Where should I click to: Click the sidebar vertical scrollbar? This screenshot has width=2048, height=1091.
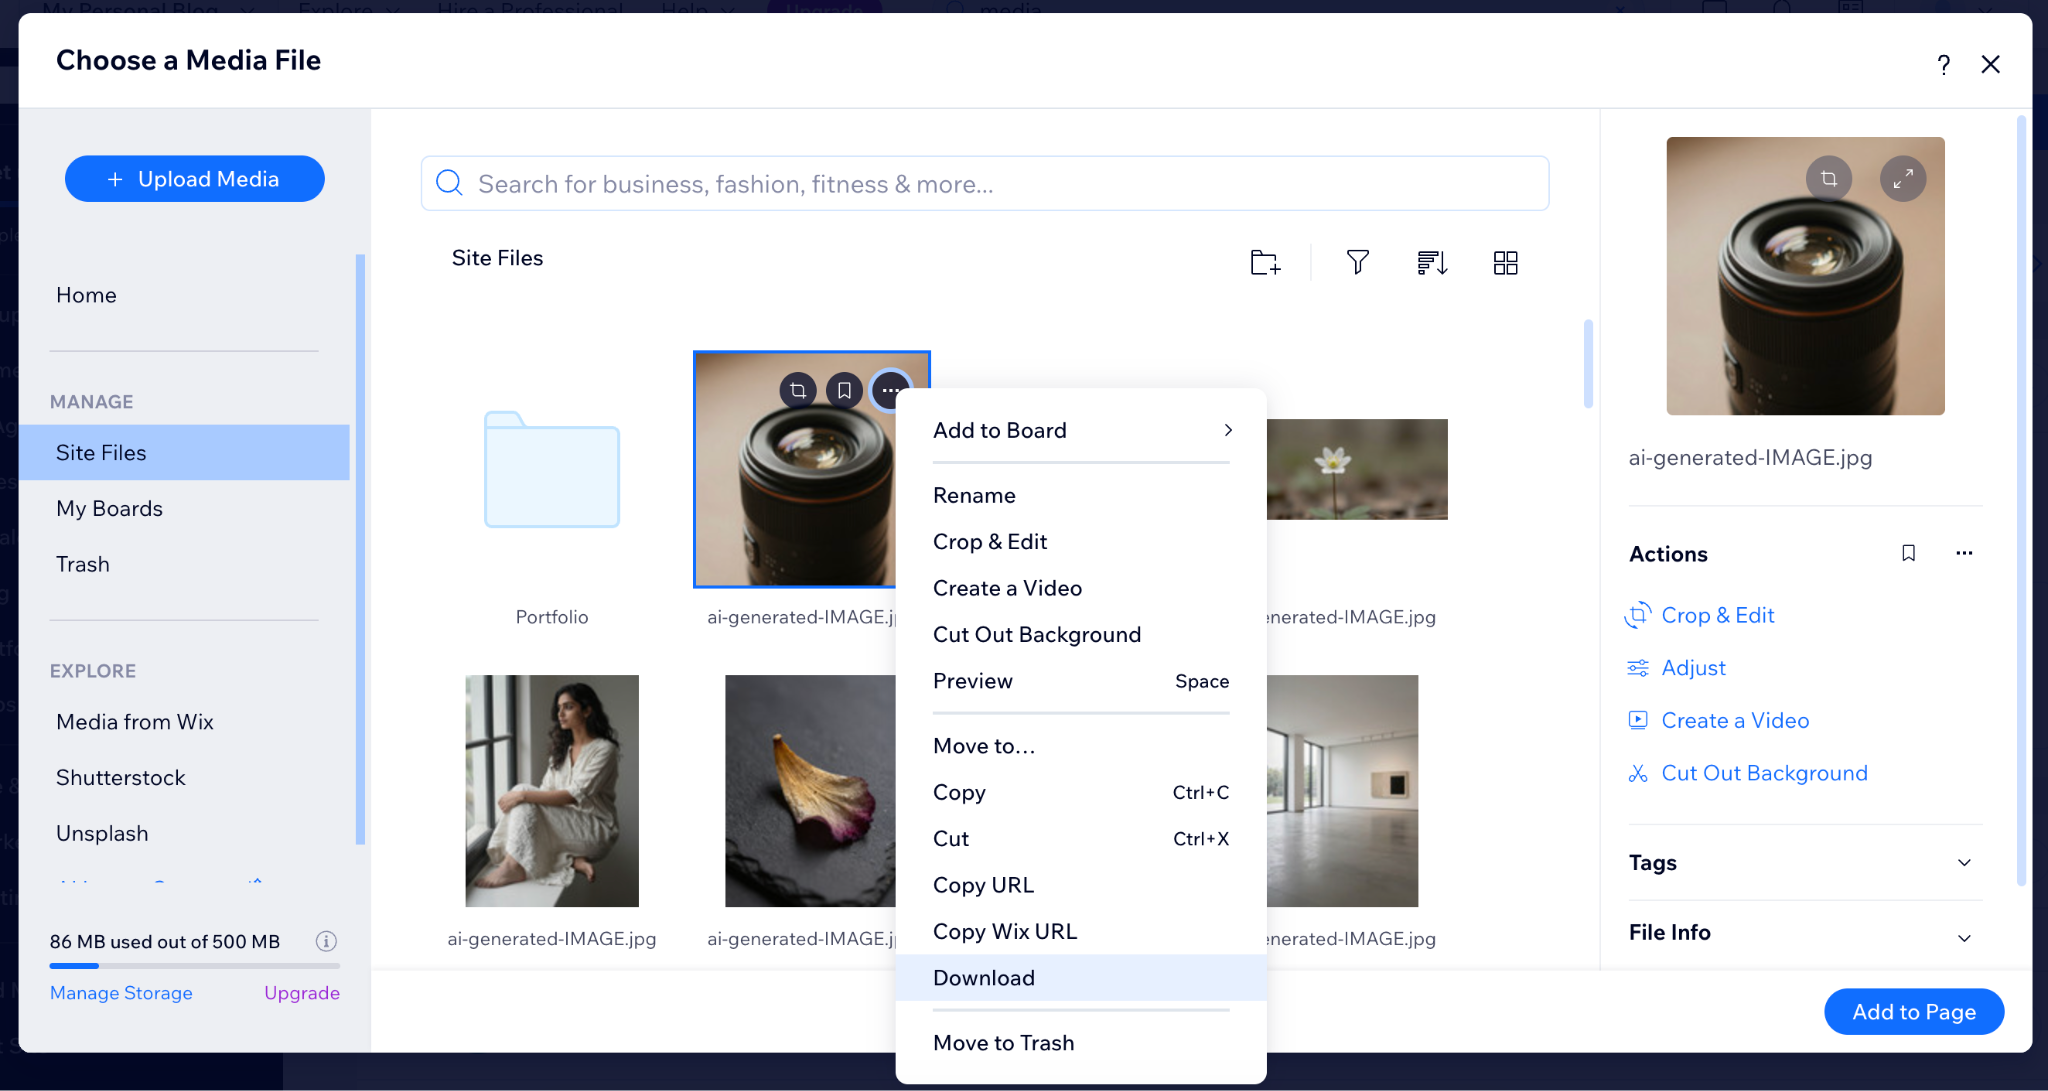click(360, 550)
